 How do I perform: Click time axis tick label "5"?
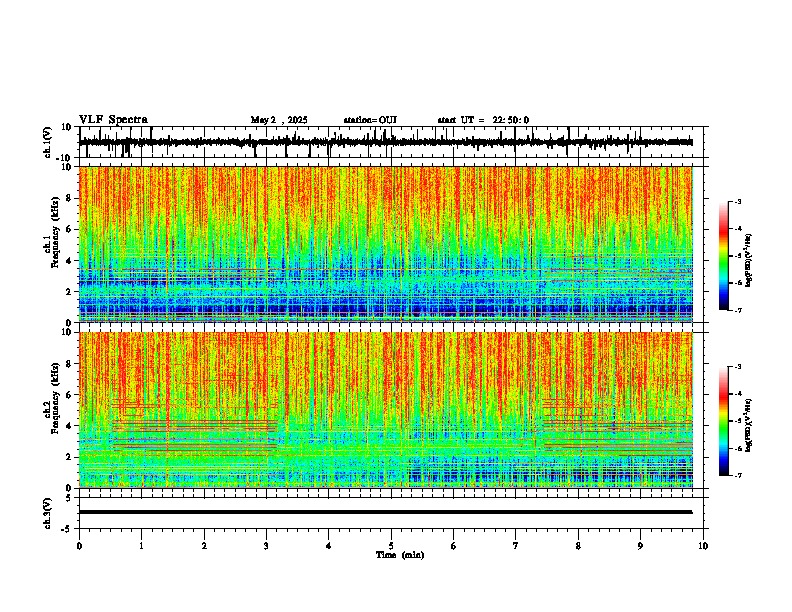pyautogui.click(x=391, y=546)
